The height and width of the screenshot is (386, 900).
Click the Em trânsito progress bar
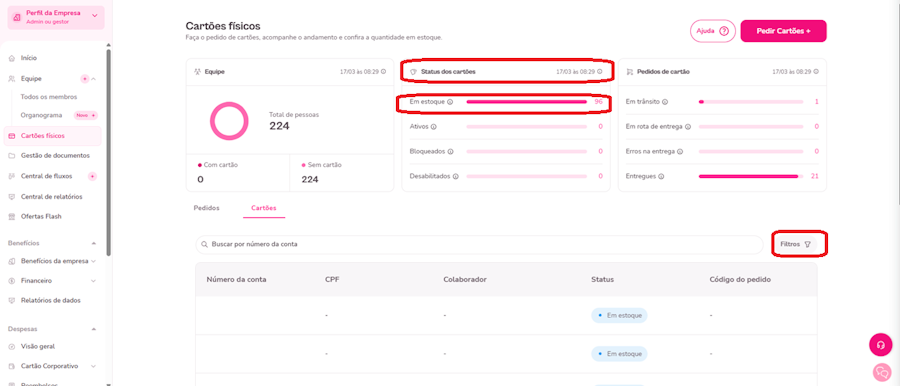pyautogui.click(x=751, y=102)
